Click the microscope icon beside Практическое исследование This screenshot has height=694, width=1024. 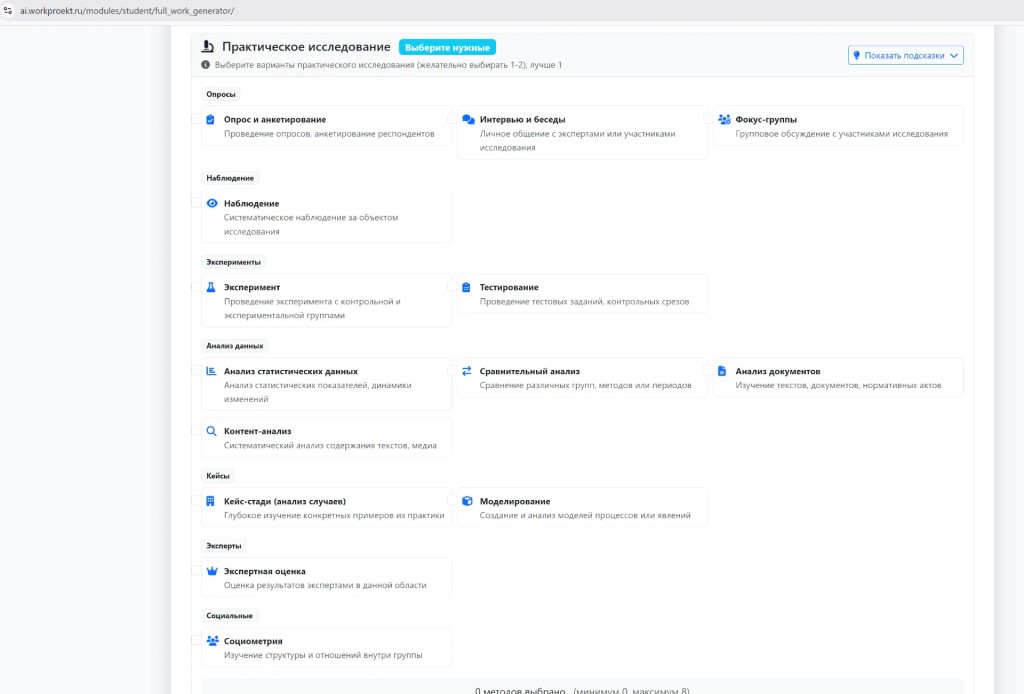[208, 46]
